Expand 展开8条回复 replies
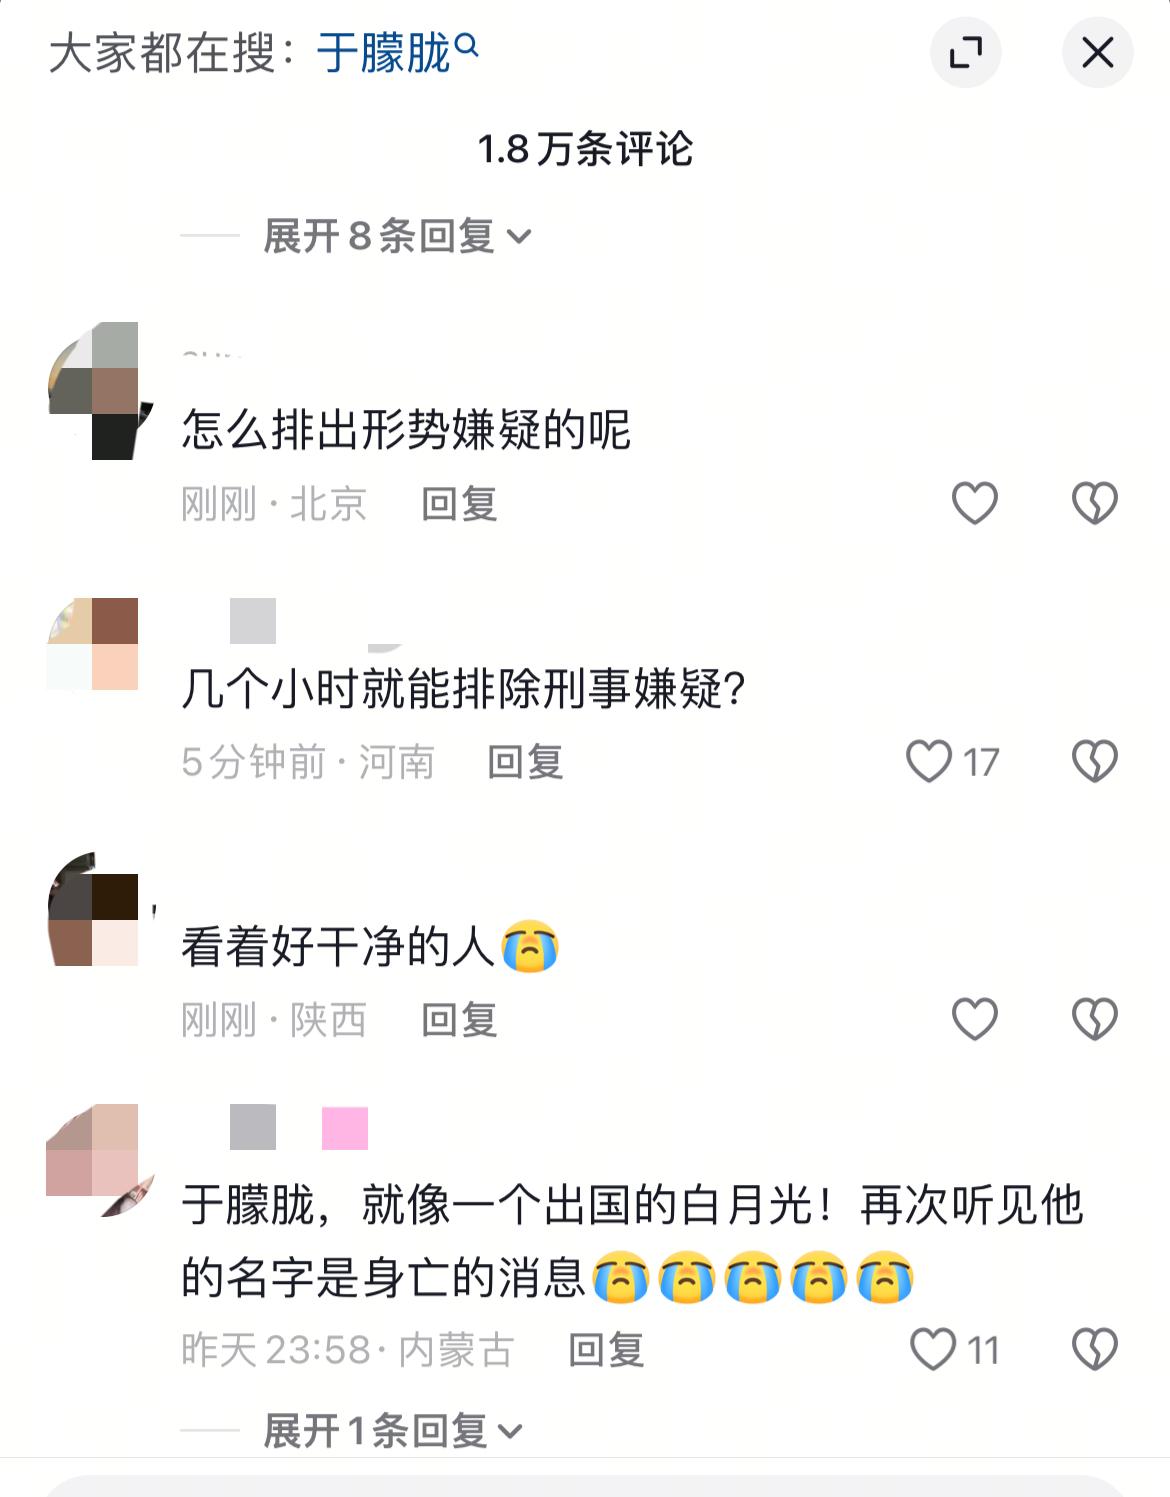The height and width of the screenshot is (1497, 1170). 397,237
